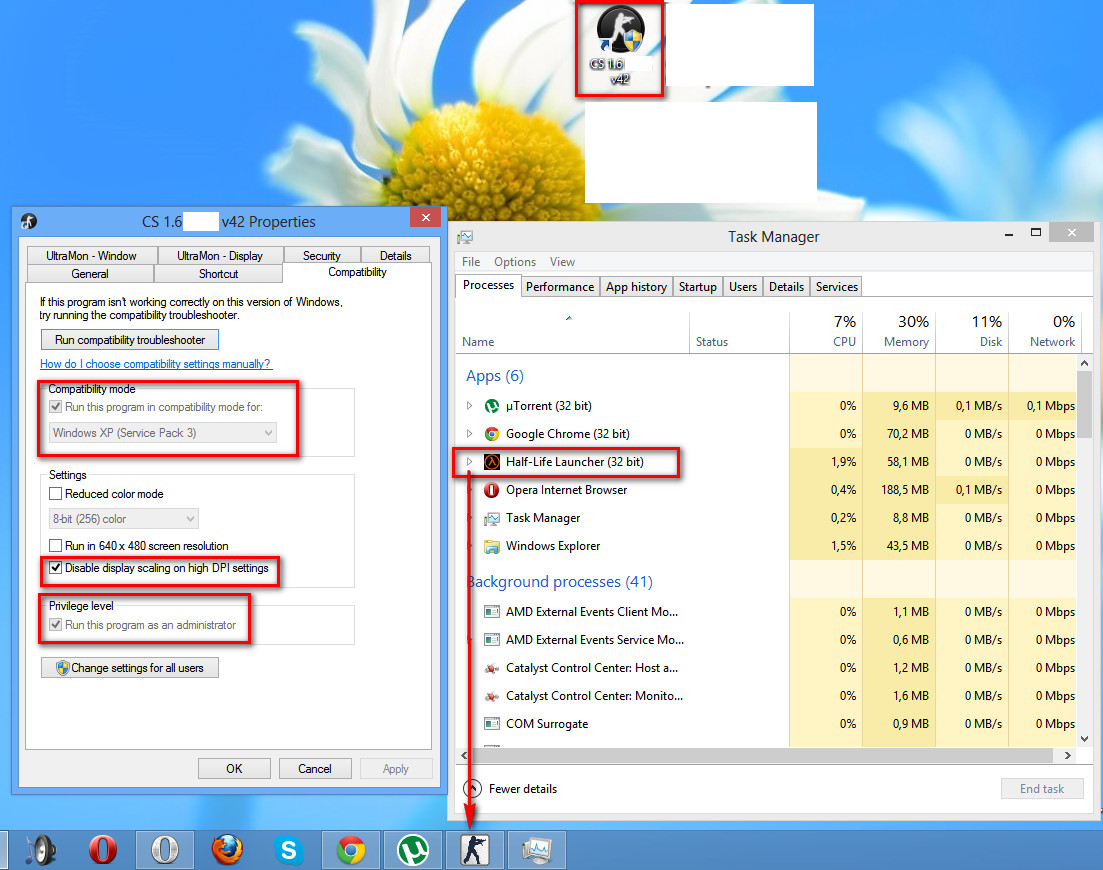Image resolution: width=1103 pixels, height=870 pixels.
Task: Toggle Run this program as an administrator
Action: [x=56, y=625]
